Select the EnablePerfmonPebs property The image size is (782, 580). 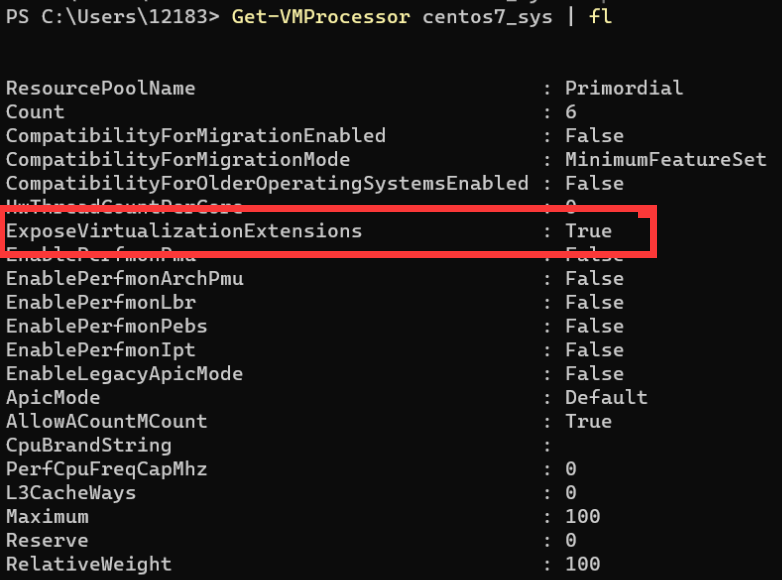[107, 327]
